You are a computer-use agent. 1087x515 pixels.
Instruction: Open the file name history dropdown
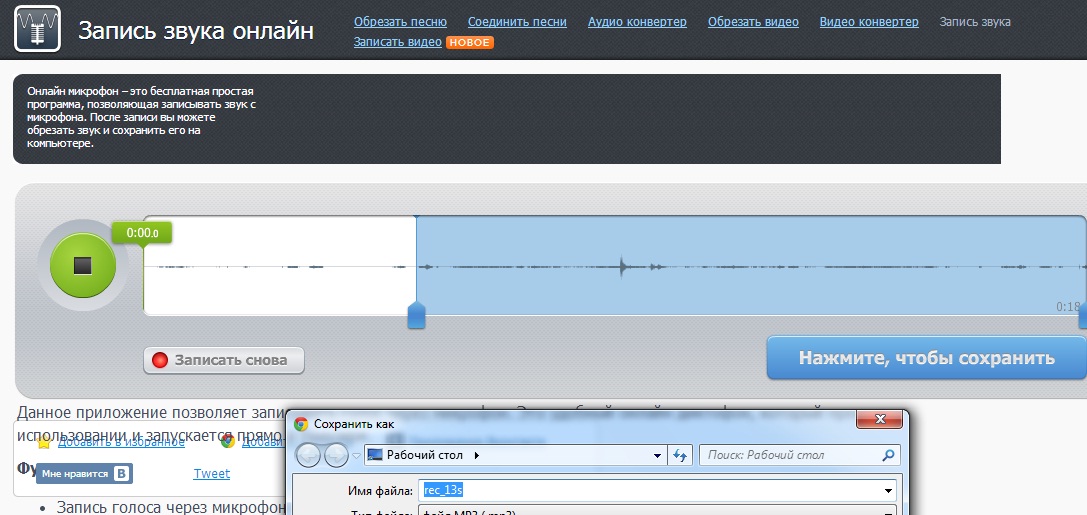click(889, 490)
